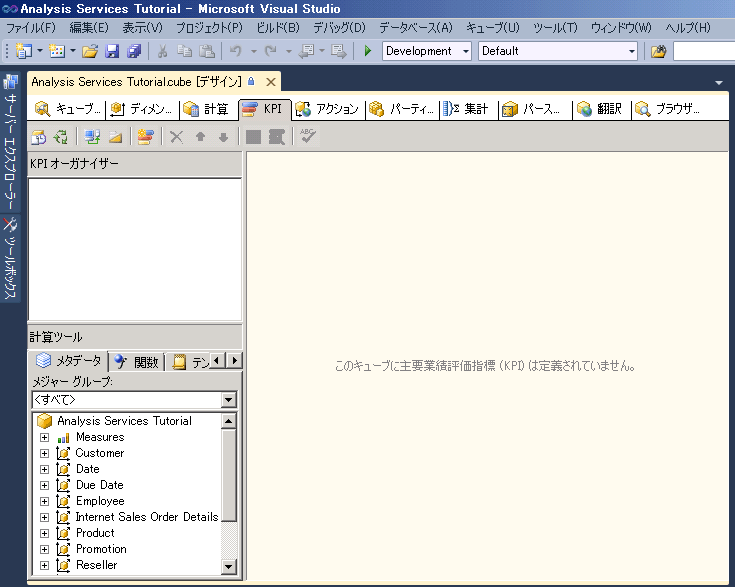The height and width of the screenshot is (587, 735).
Task: Click the Undo arrow icon
Action: coord(236,51)
